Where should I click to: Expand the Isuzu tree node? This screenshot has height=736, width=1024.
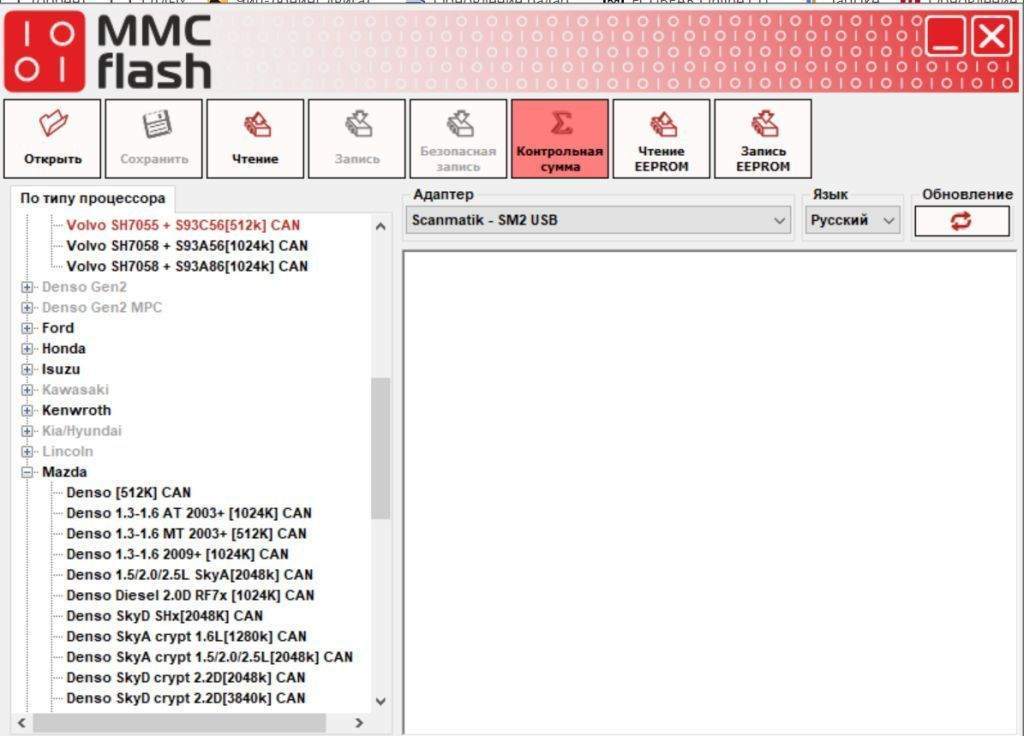tap(27, 369)
